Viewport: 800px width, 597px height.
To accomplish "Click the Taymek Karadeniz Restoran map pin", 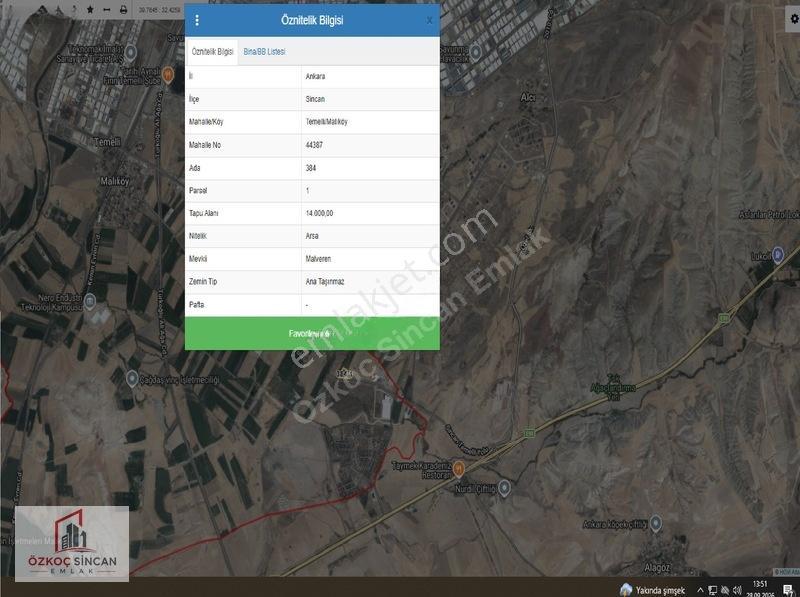I will pos(458,468).
